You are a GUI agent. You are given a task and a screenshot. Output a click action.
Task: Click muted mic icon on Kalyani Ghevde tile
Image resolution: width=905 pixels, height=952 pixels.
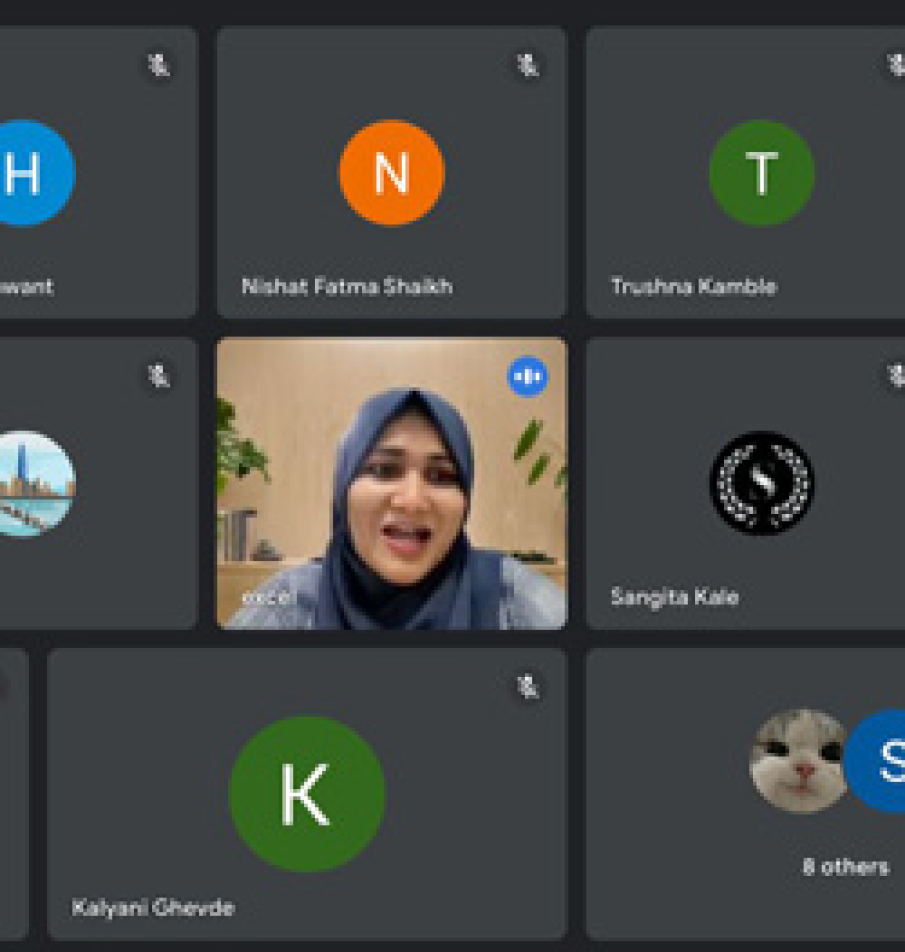[x=528, y=687]
